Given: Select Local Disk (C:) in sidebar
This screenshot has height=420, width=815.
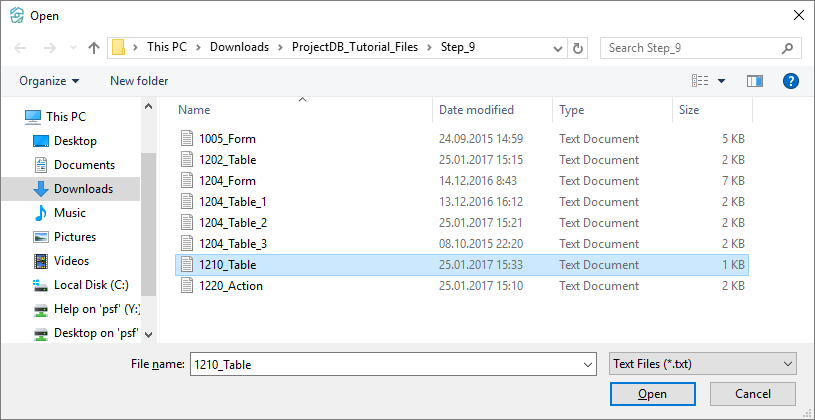Looking at the screenshot, I should tap(91, 285).
